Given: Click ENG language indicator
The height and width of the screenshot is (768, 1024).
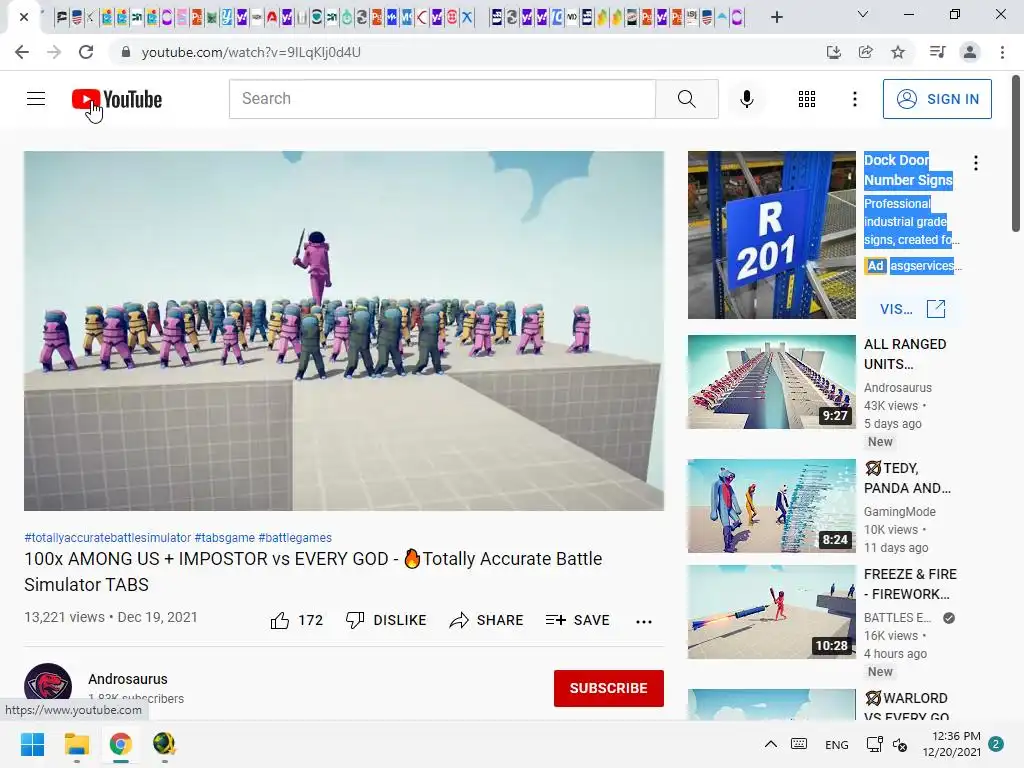Looking at the screenshot, I should pos(837,744).
